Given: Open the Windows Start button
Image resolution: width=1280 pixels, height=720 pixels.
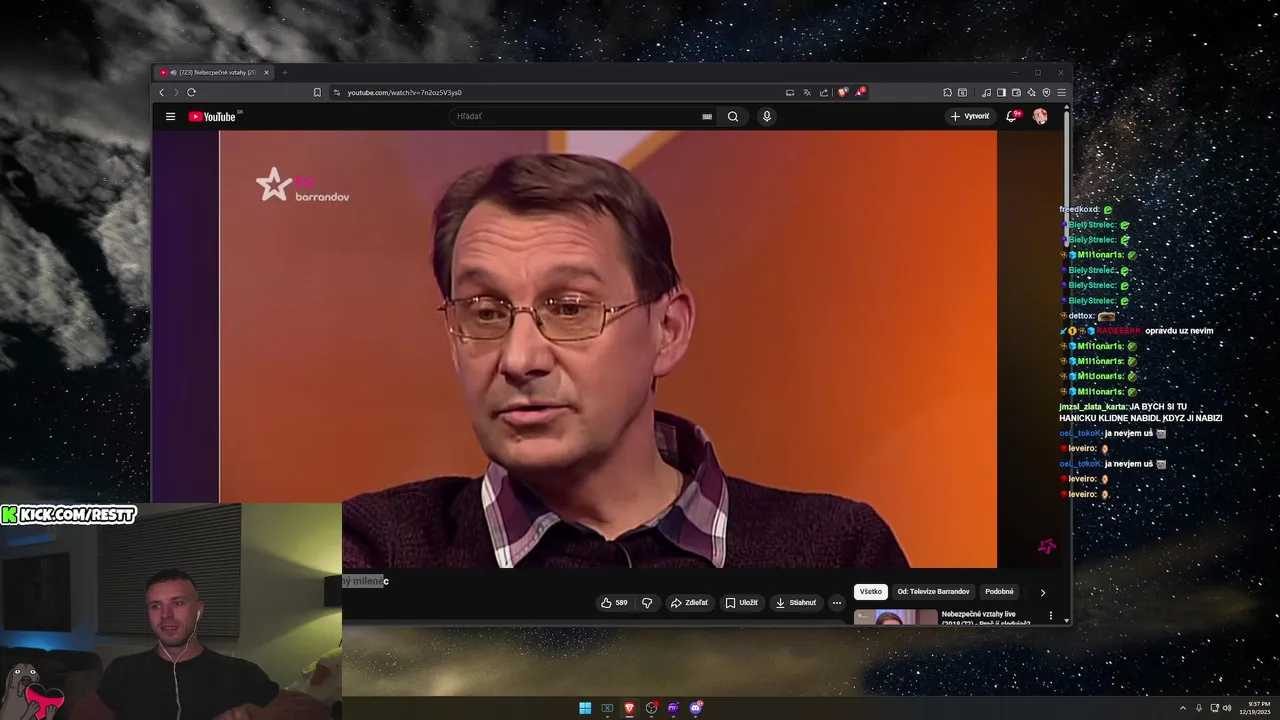Looking at the screenshot, I should pos(585,708).
